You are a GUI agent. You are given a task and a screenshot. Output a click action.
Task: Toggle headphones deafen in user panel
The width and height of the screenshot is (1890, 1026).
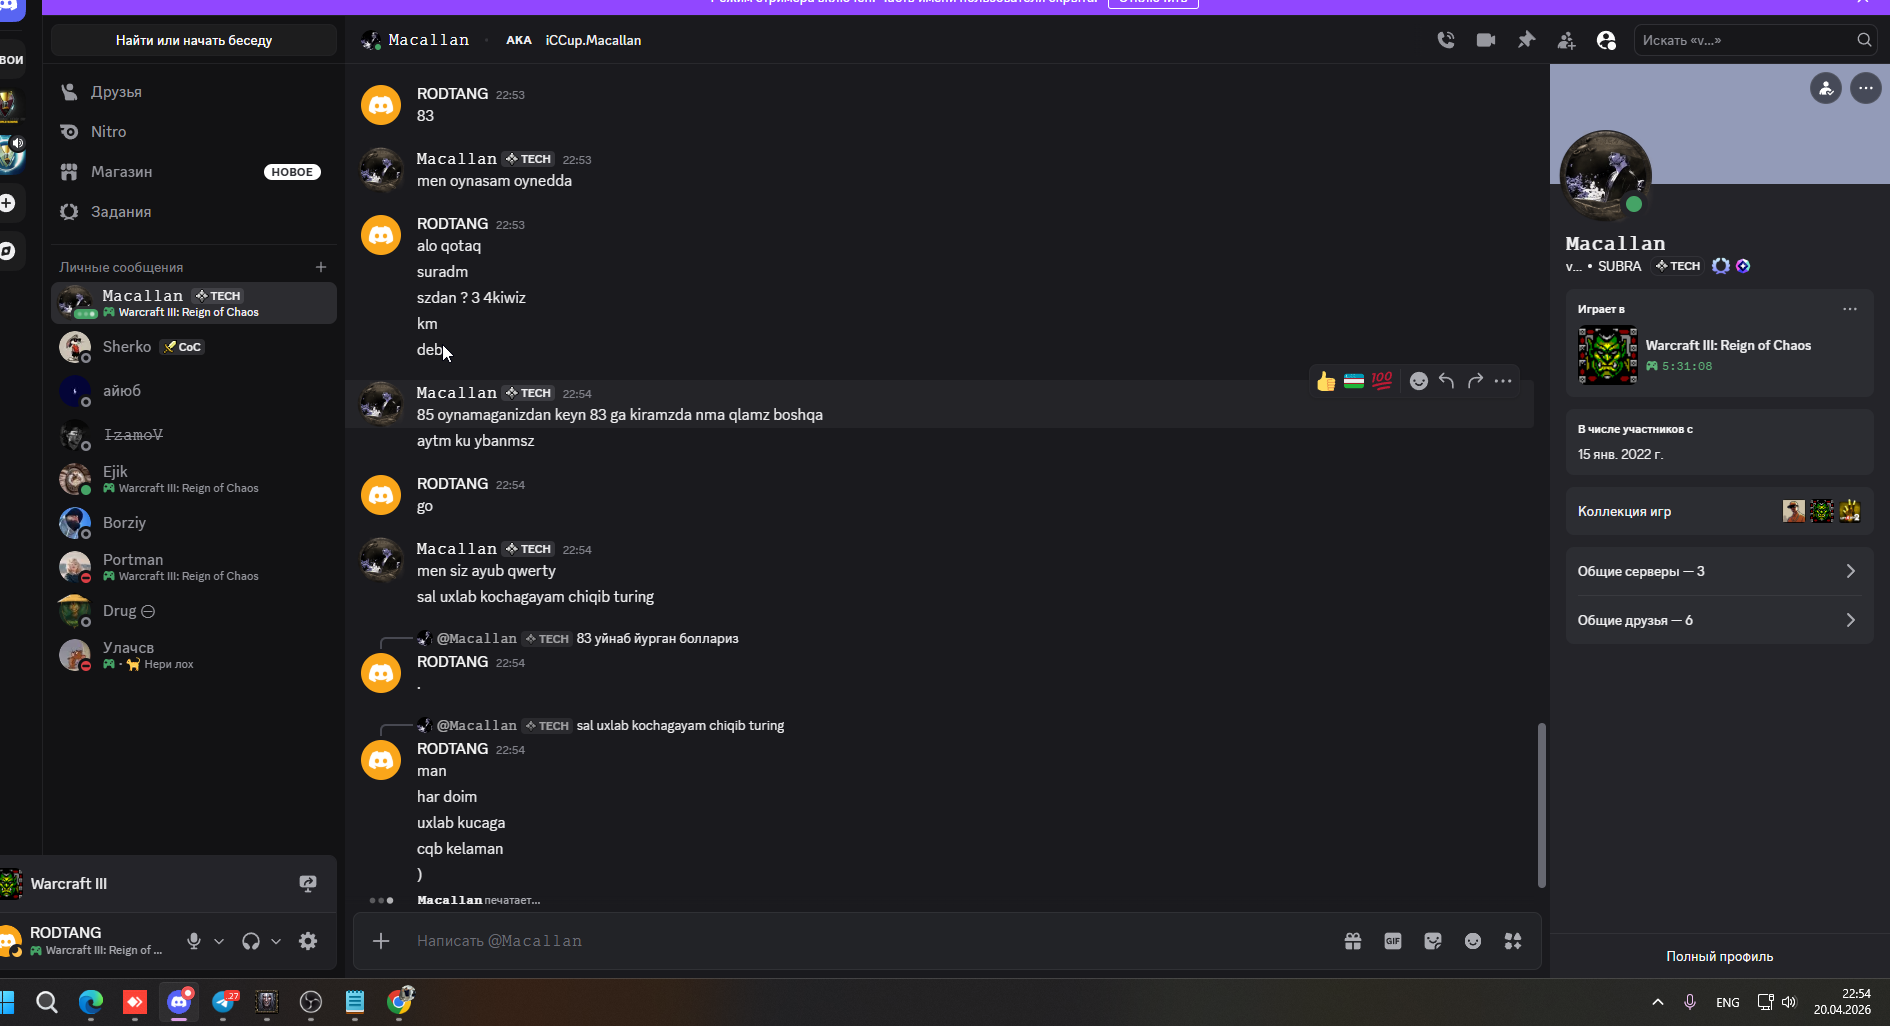click(x=251, y=941)
